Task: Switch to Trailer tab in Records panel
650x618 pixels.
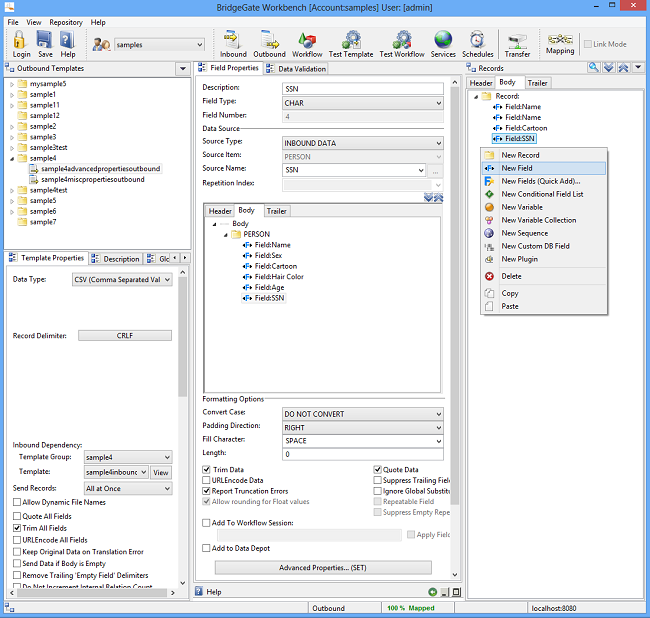Action: click(538, 83)
